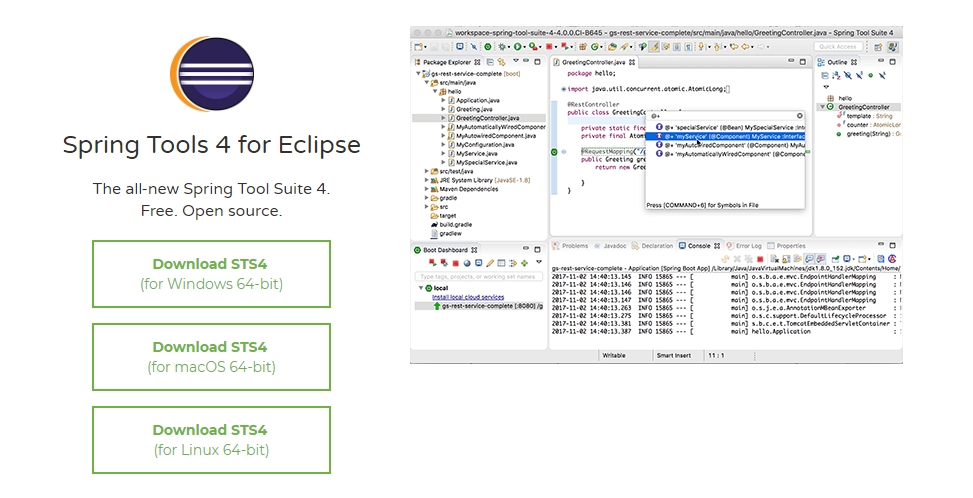Click the Stop red square in Boot Dashboard

455,263
